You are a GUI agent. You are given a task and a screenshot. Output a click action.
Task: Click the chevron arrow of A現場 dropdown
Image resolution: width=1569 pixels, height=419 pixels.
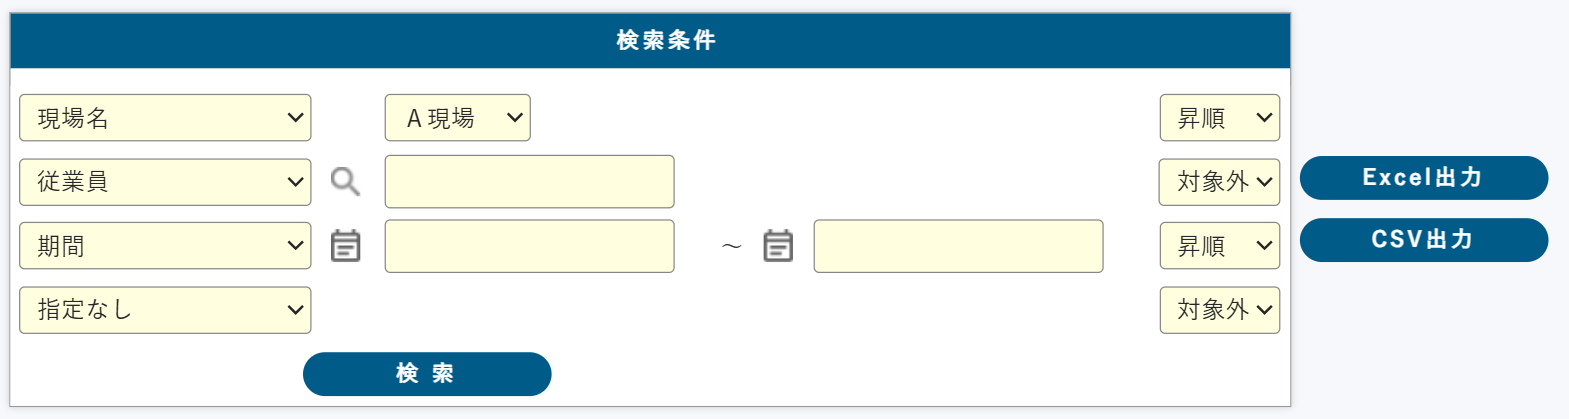pos(515,118)
